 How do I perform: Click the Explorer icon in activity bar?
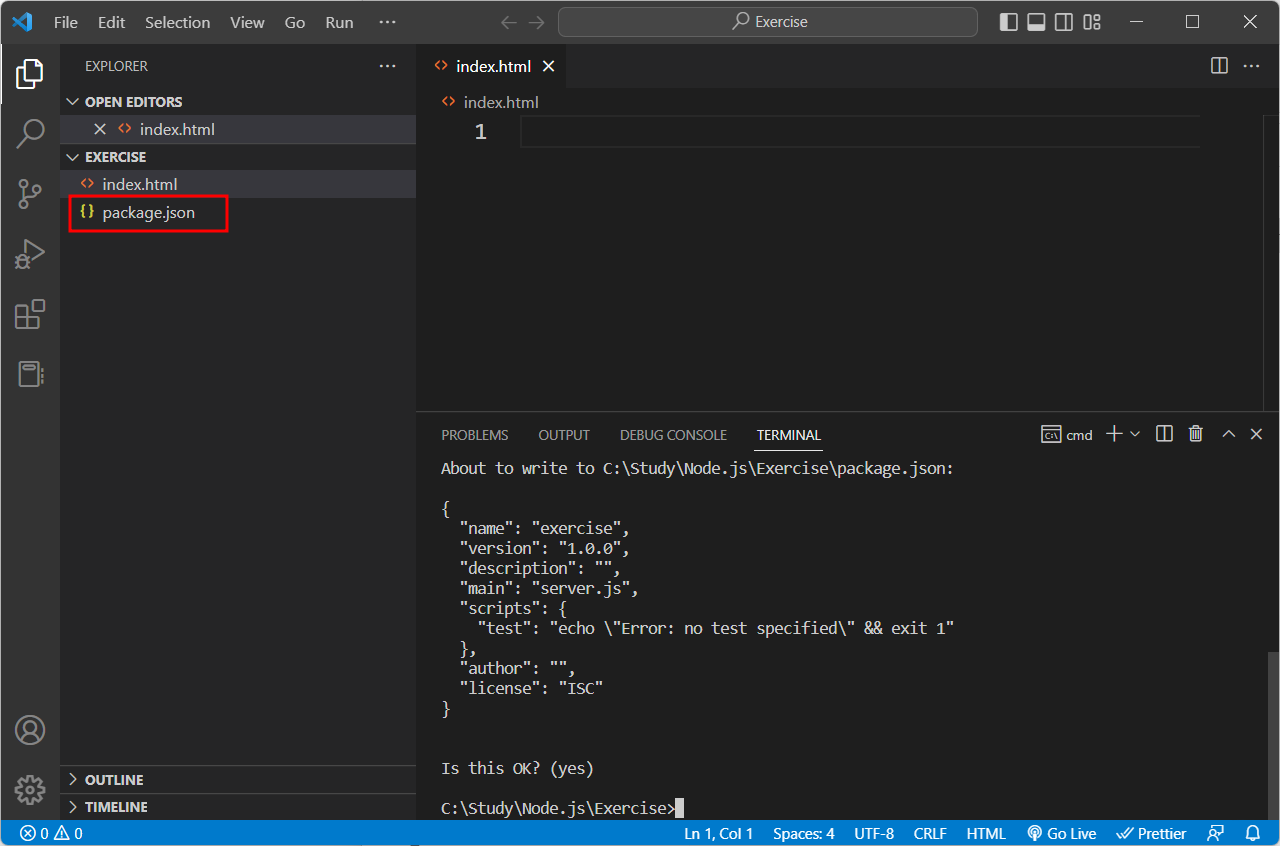(x=30, y=73)
